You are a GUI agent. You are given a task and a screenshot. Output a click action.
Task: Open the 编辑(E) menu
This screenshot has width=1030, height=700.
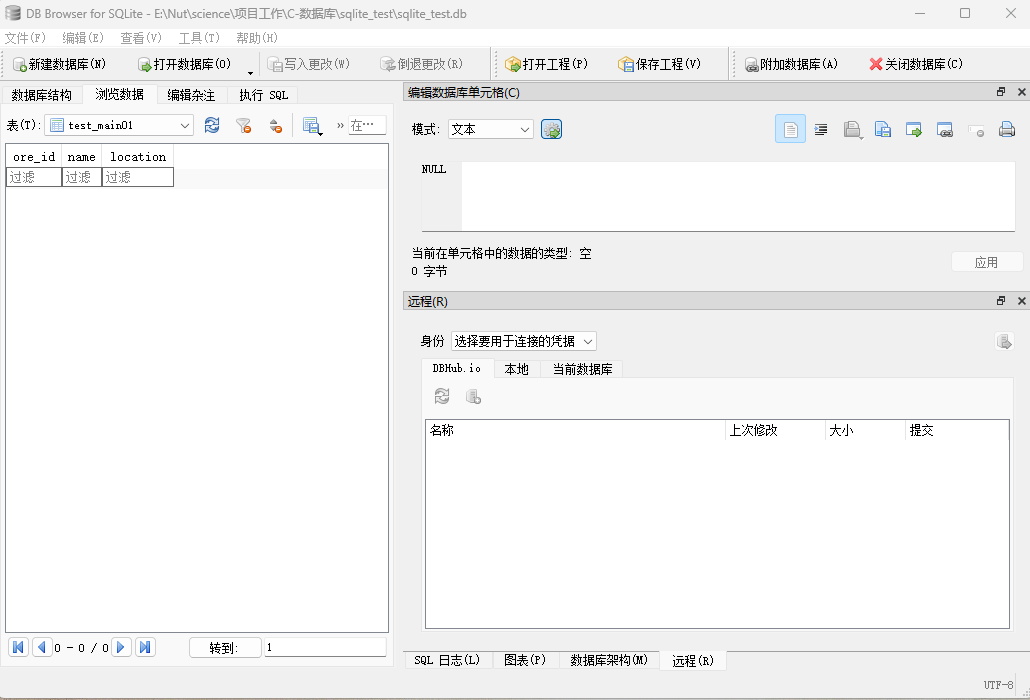[x=83, y=38]
